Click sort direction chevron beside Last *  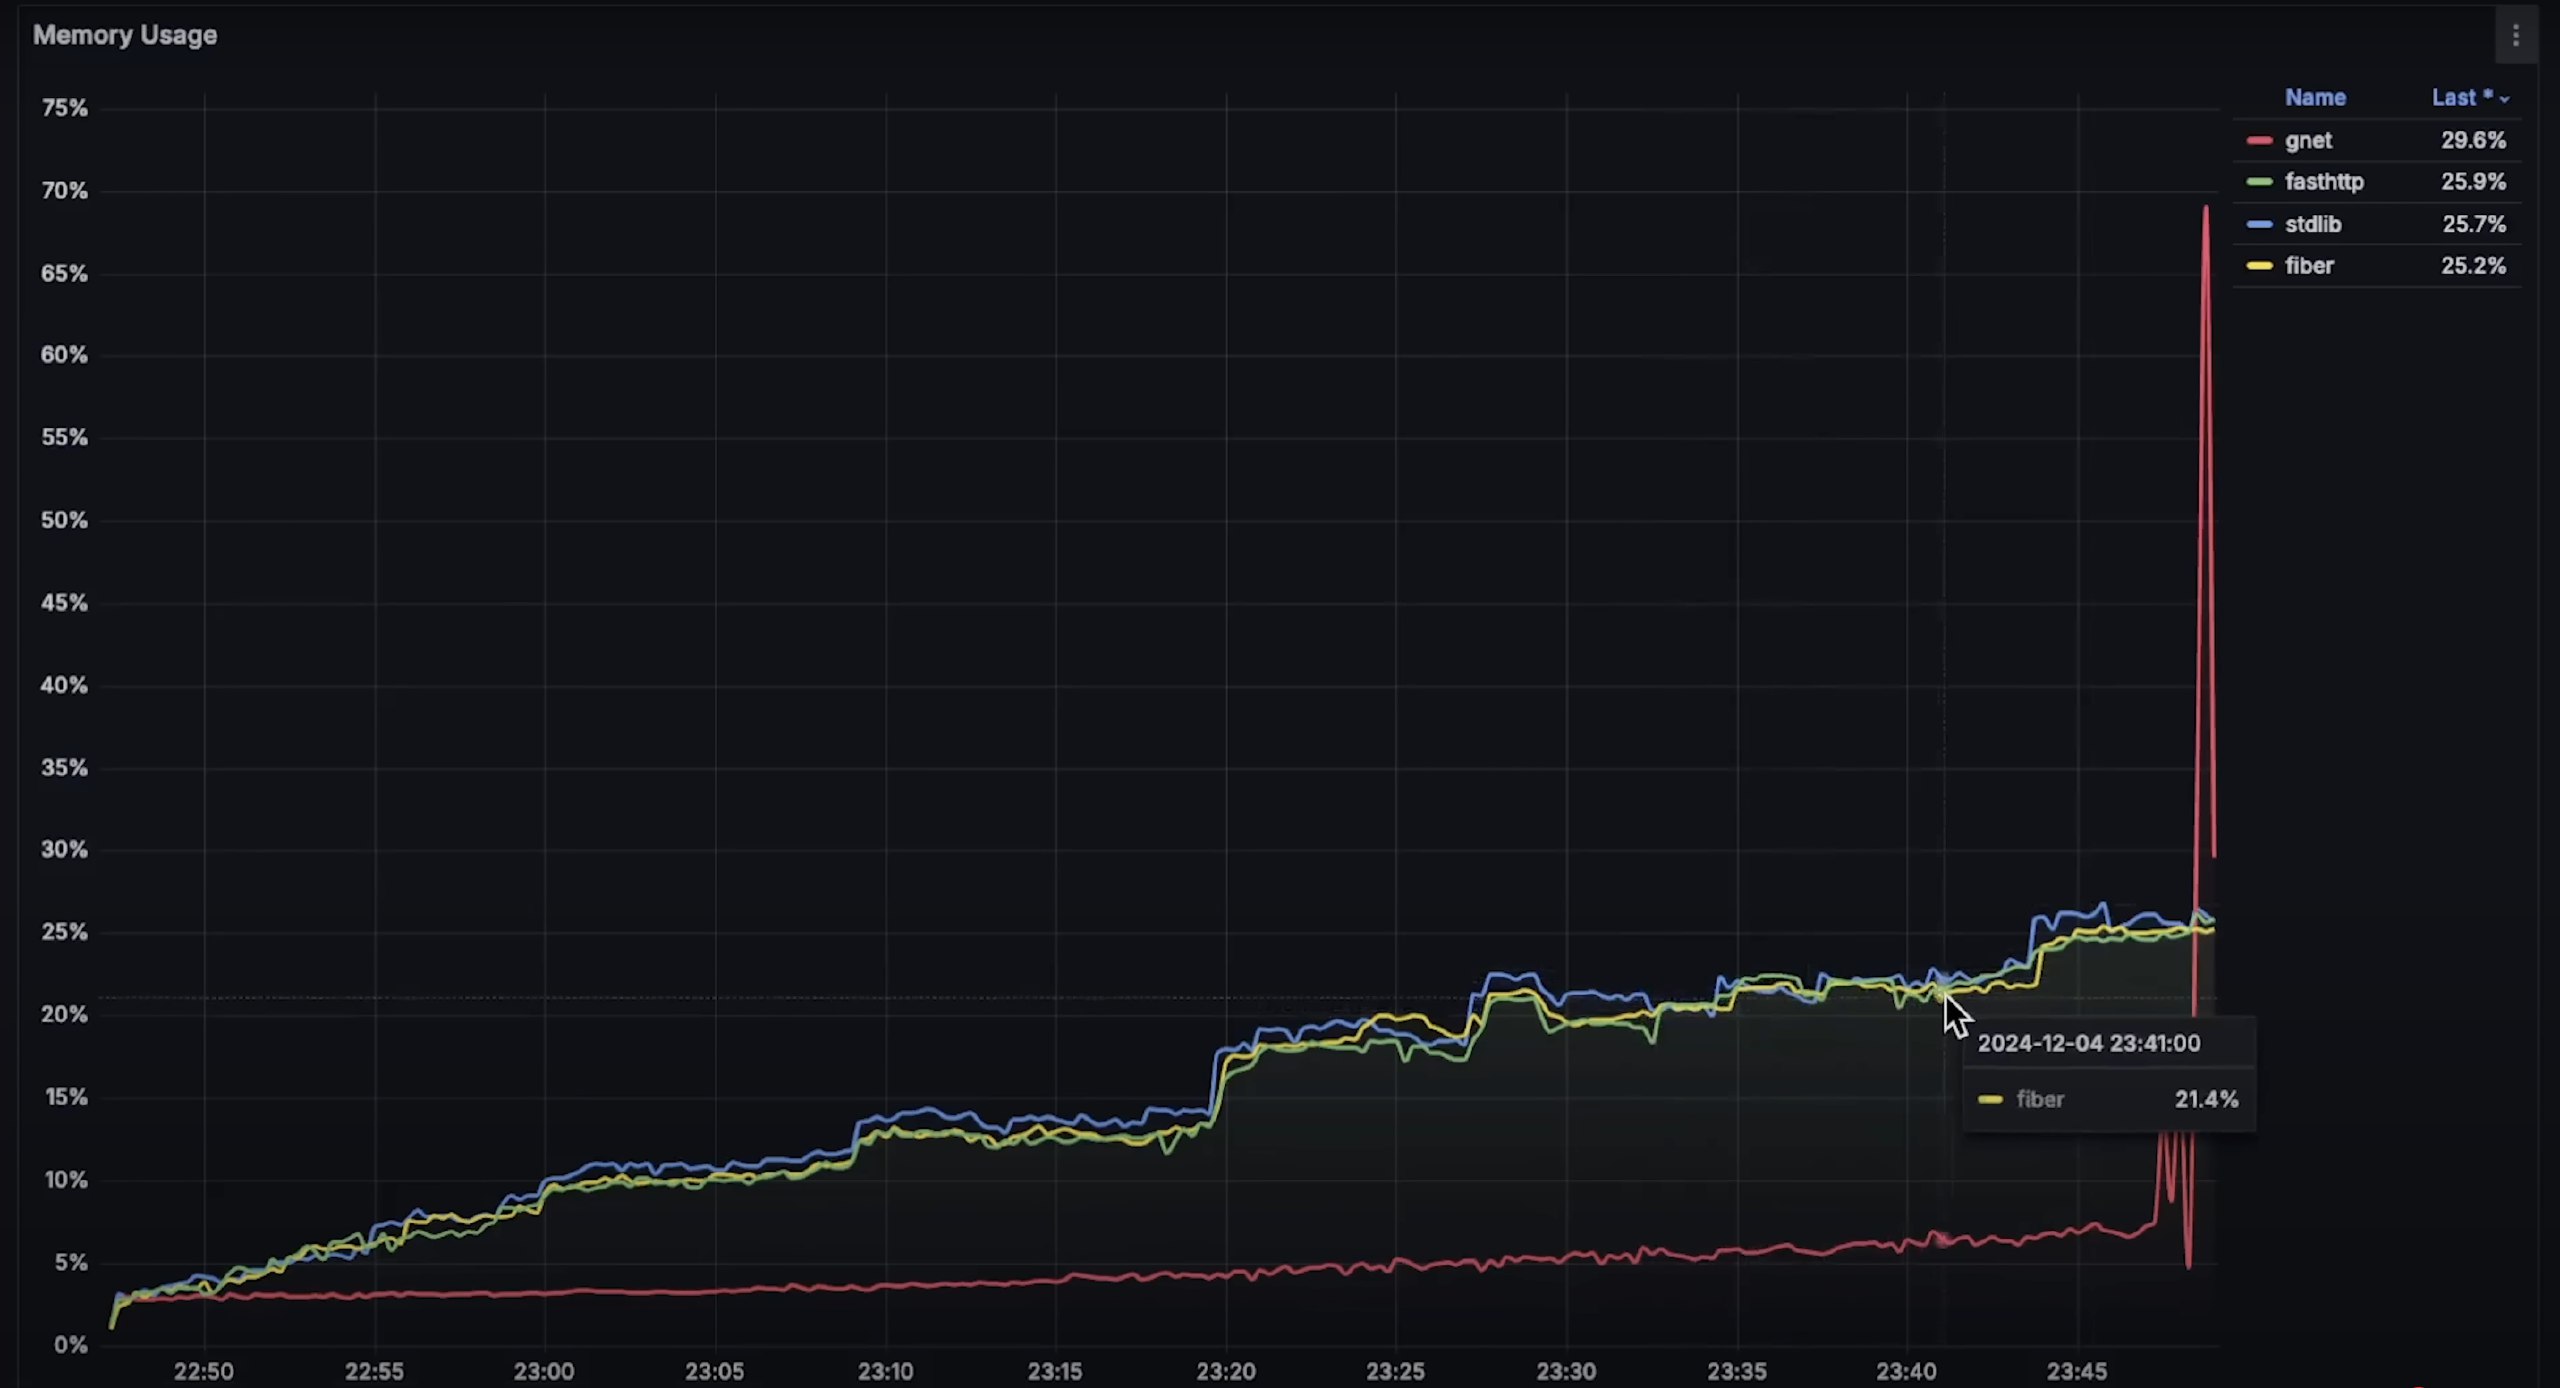pyautogui.click(x=2504, y=99)
